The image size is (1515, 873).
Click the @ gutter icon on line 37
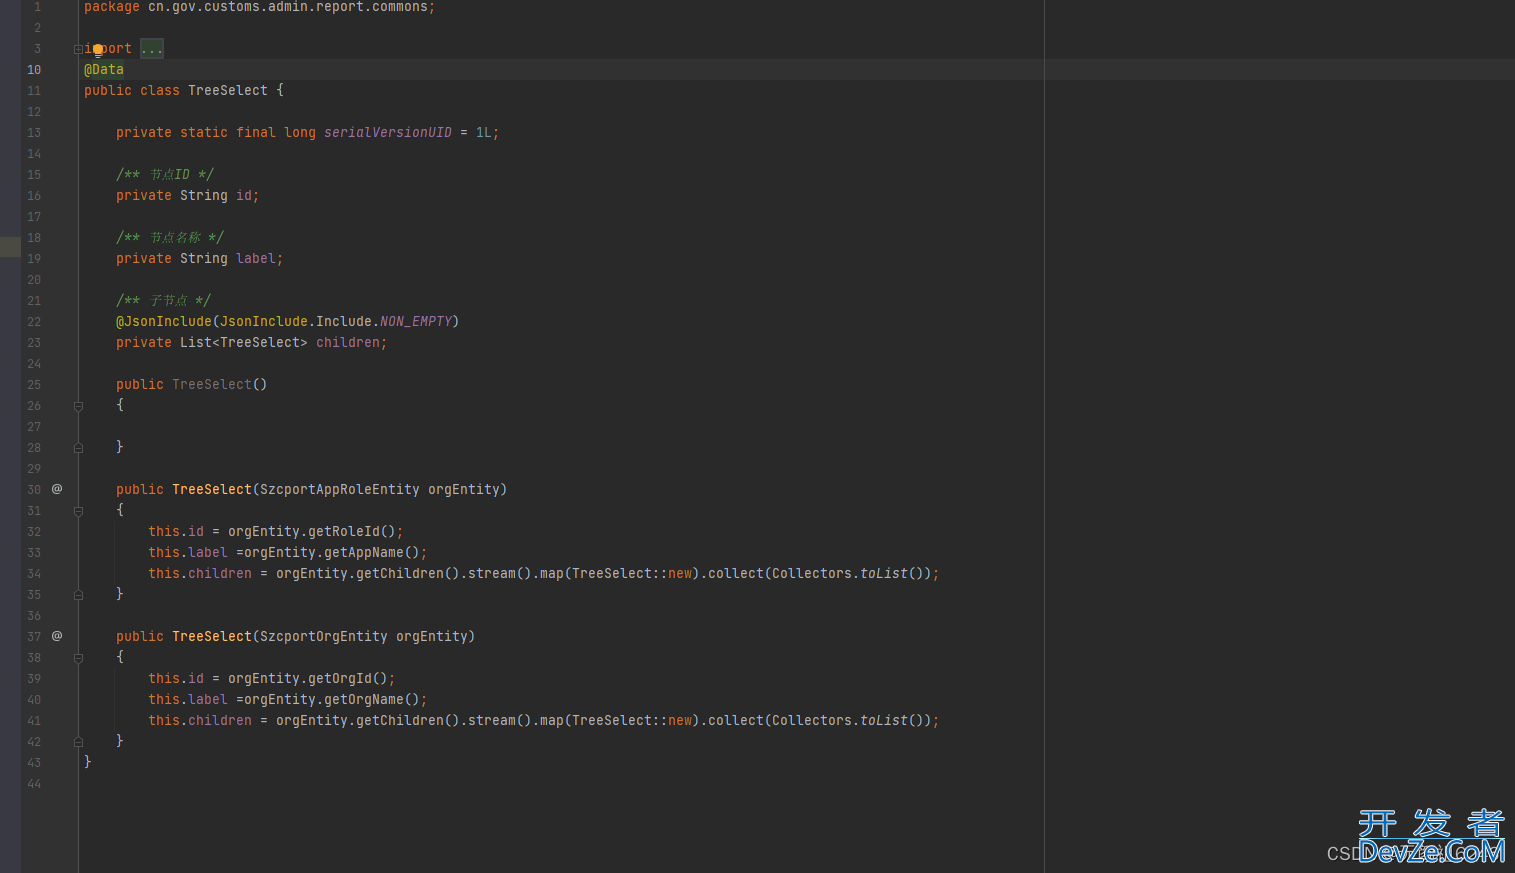click(57, 636)
